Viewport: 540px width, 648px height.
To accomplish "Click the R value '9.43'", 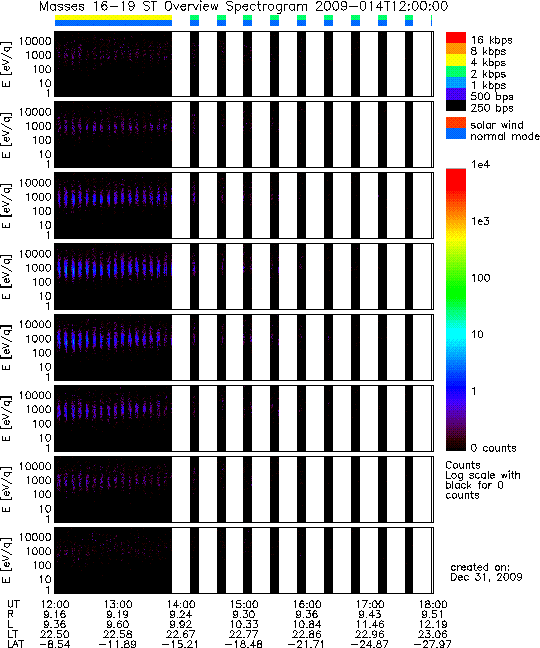I will pyautogui.click(x=370, y=615).
